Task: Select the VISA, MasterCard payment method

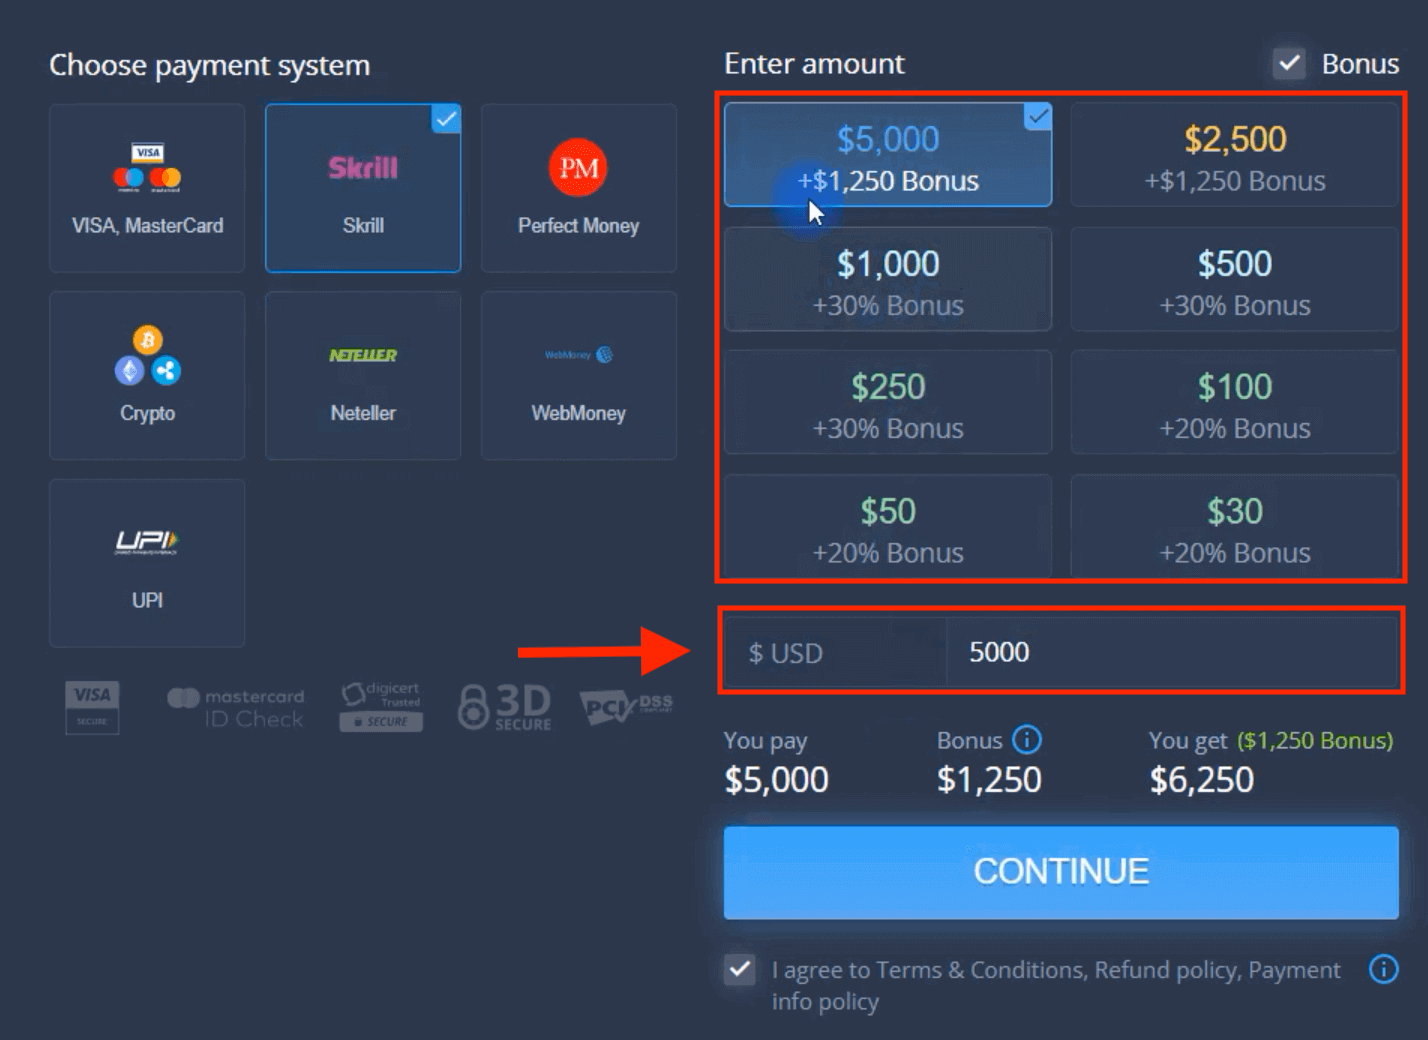Action: pos(146,187)
